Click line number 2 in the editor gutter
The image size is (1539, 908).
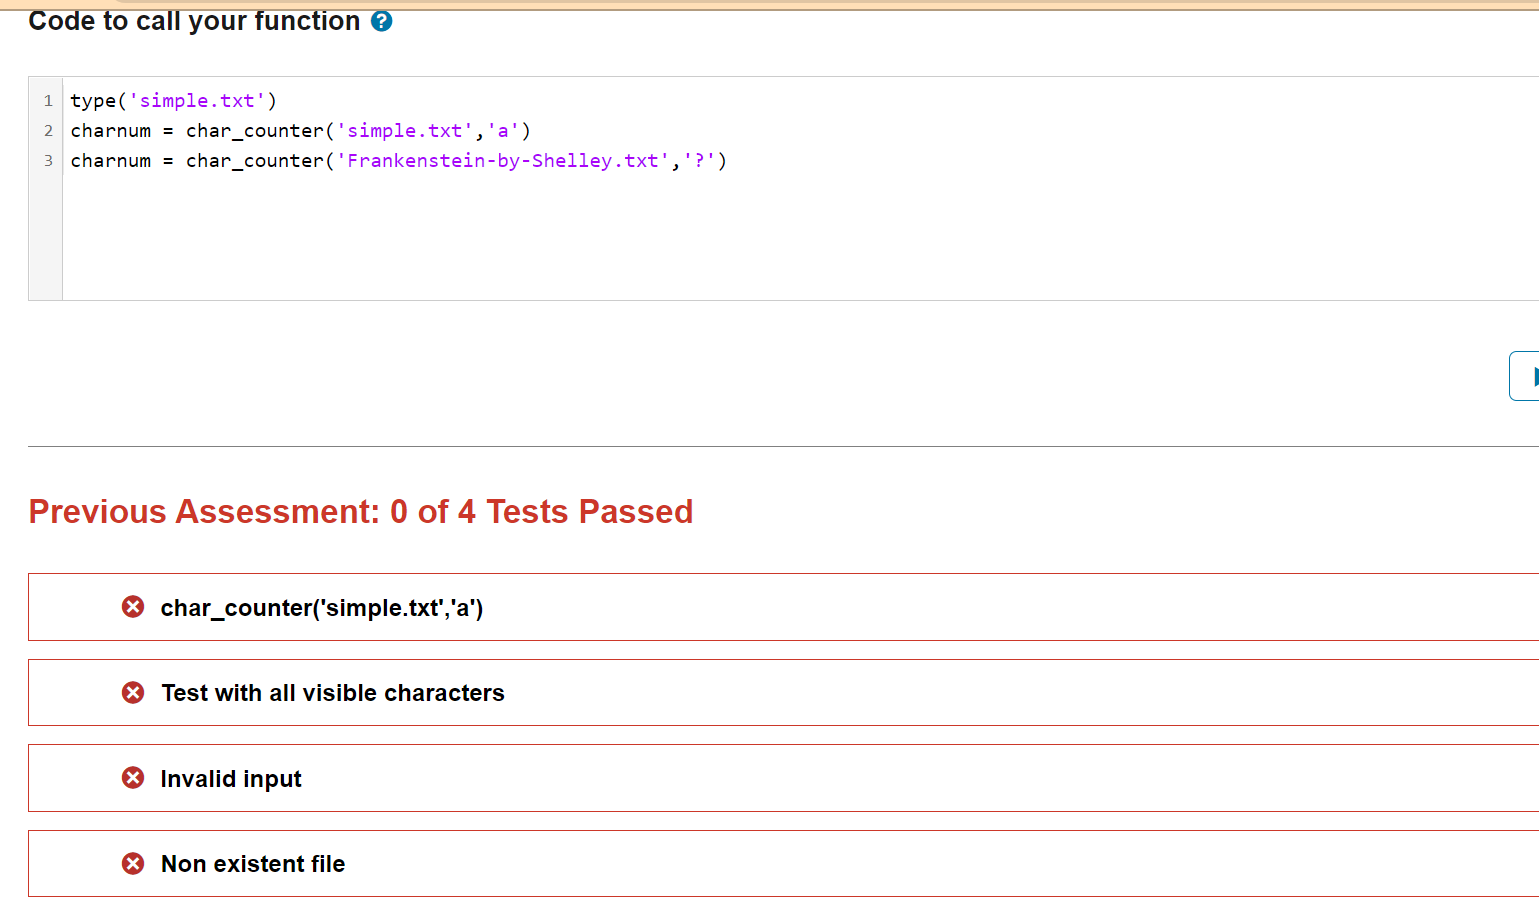pos(47,130)
